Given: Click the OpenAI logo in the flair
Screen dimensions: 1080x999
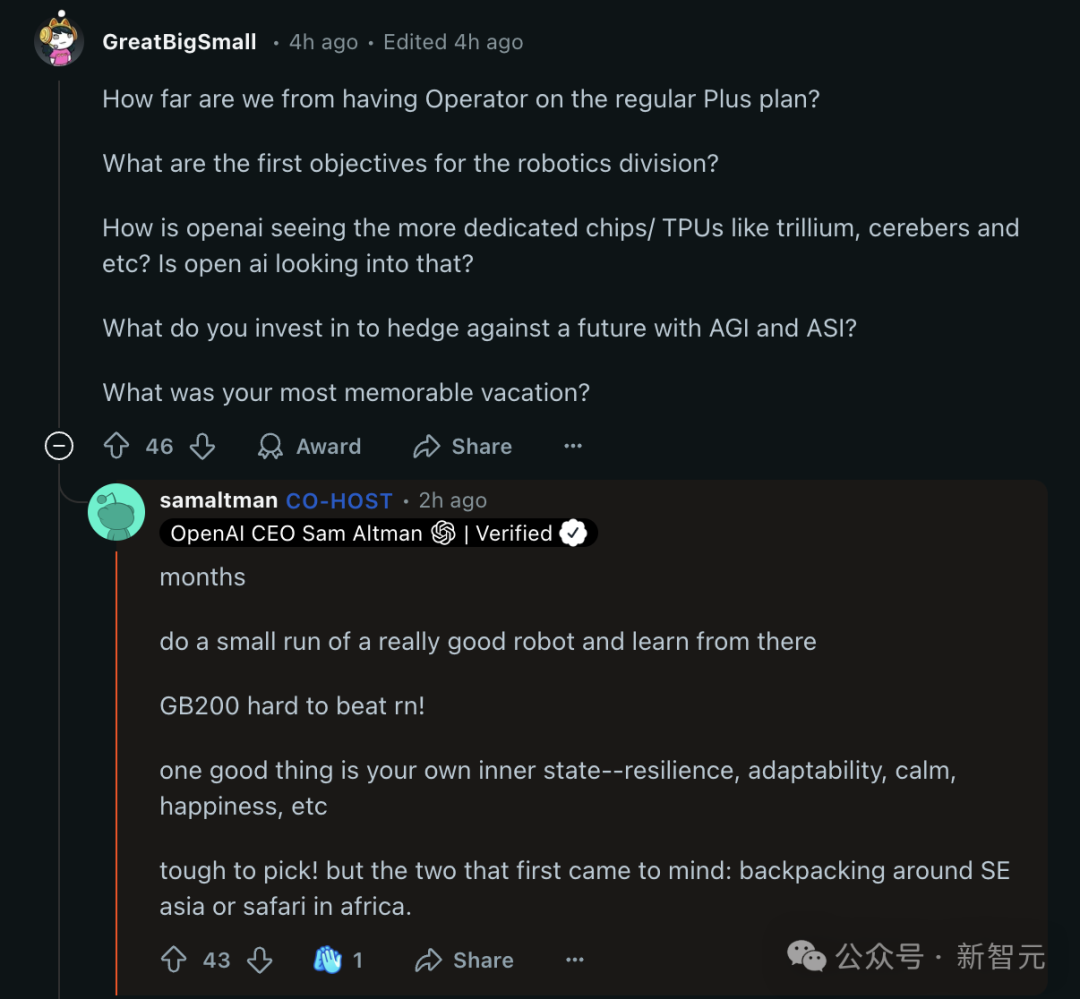Looking at the screenshot, I should coord(443,533).
